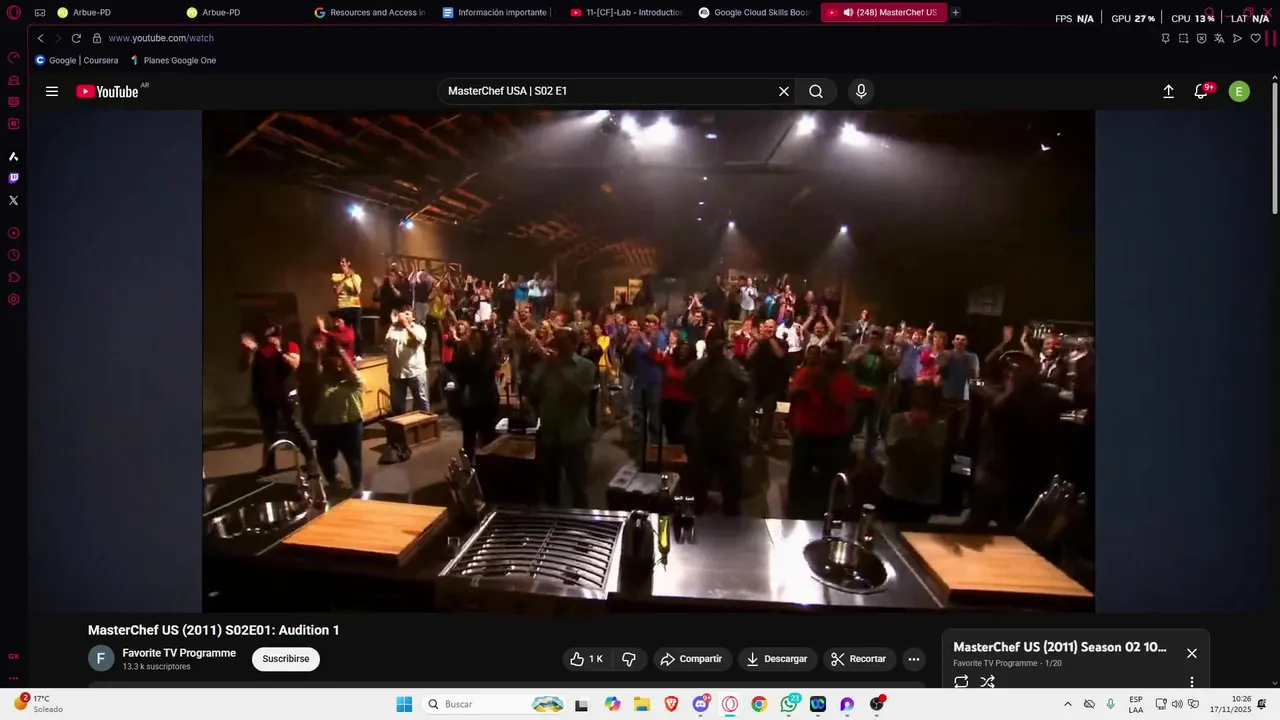Open the sidebar history clock icon
Image resolution: width=1280 pixels, height=720 pixels.
tap(14, 255)
